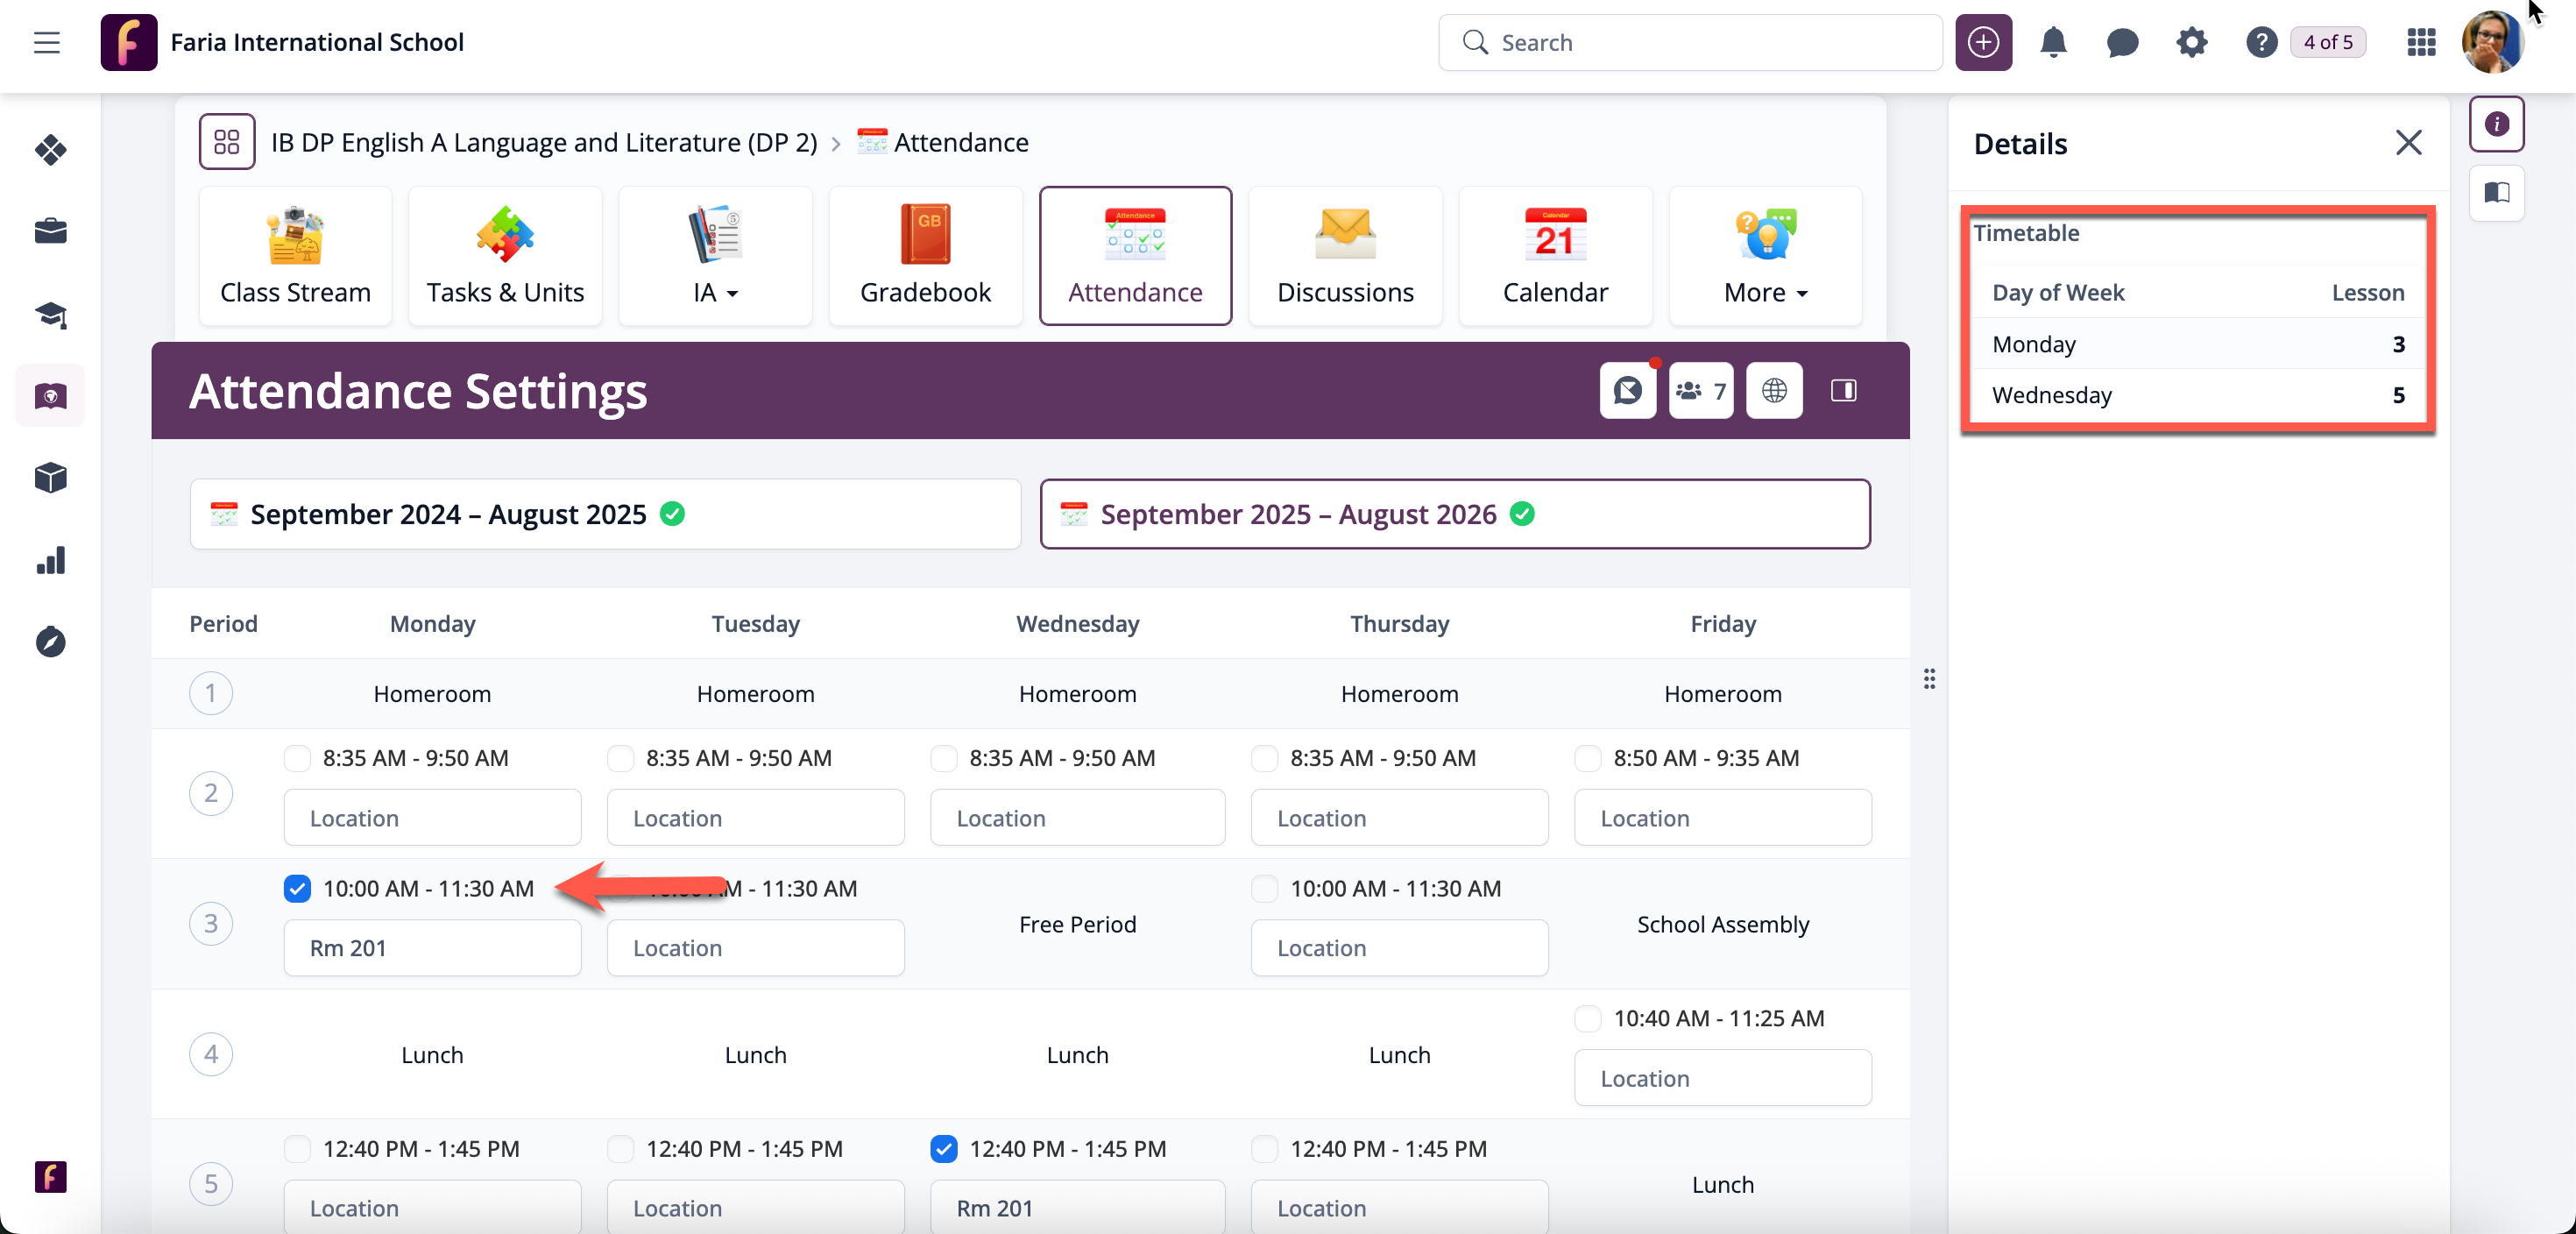This screenshot has height=1234, width=2576.
Task: Click the Search field
Action: point(1690,42)
